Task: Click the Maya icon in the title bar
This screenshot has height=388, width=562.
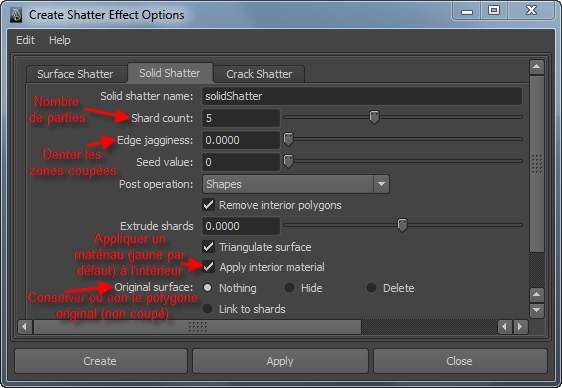Action: [x=16, y=15]
